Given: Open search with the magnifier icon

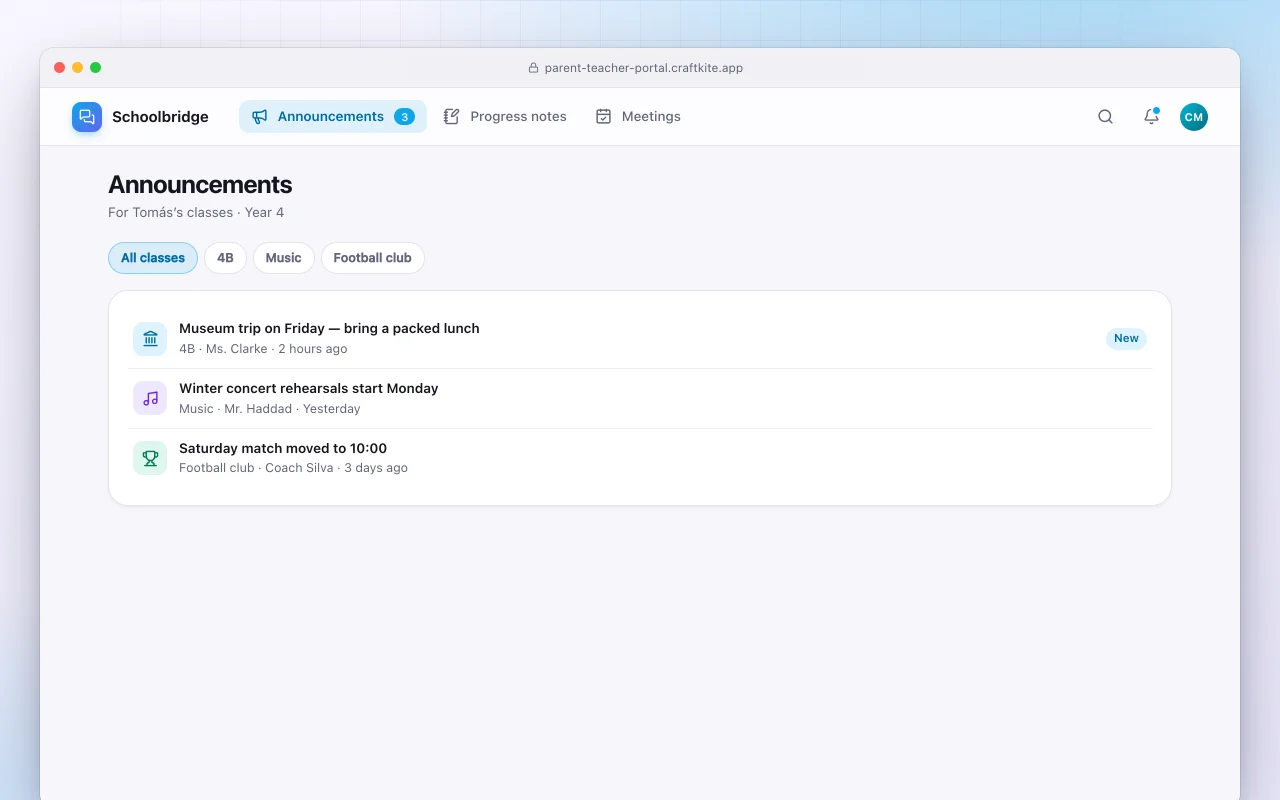Looking at the screenshot, I should [x=1105, y=117].
